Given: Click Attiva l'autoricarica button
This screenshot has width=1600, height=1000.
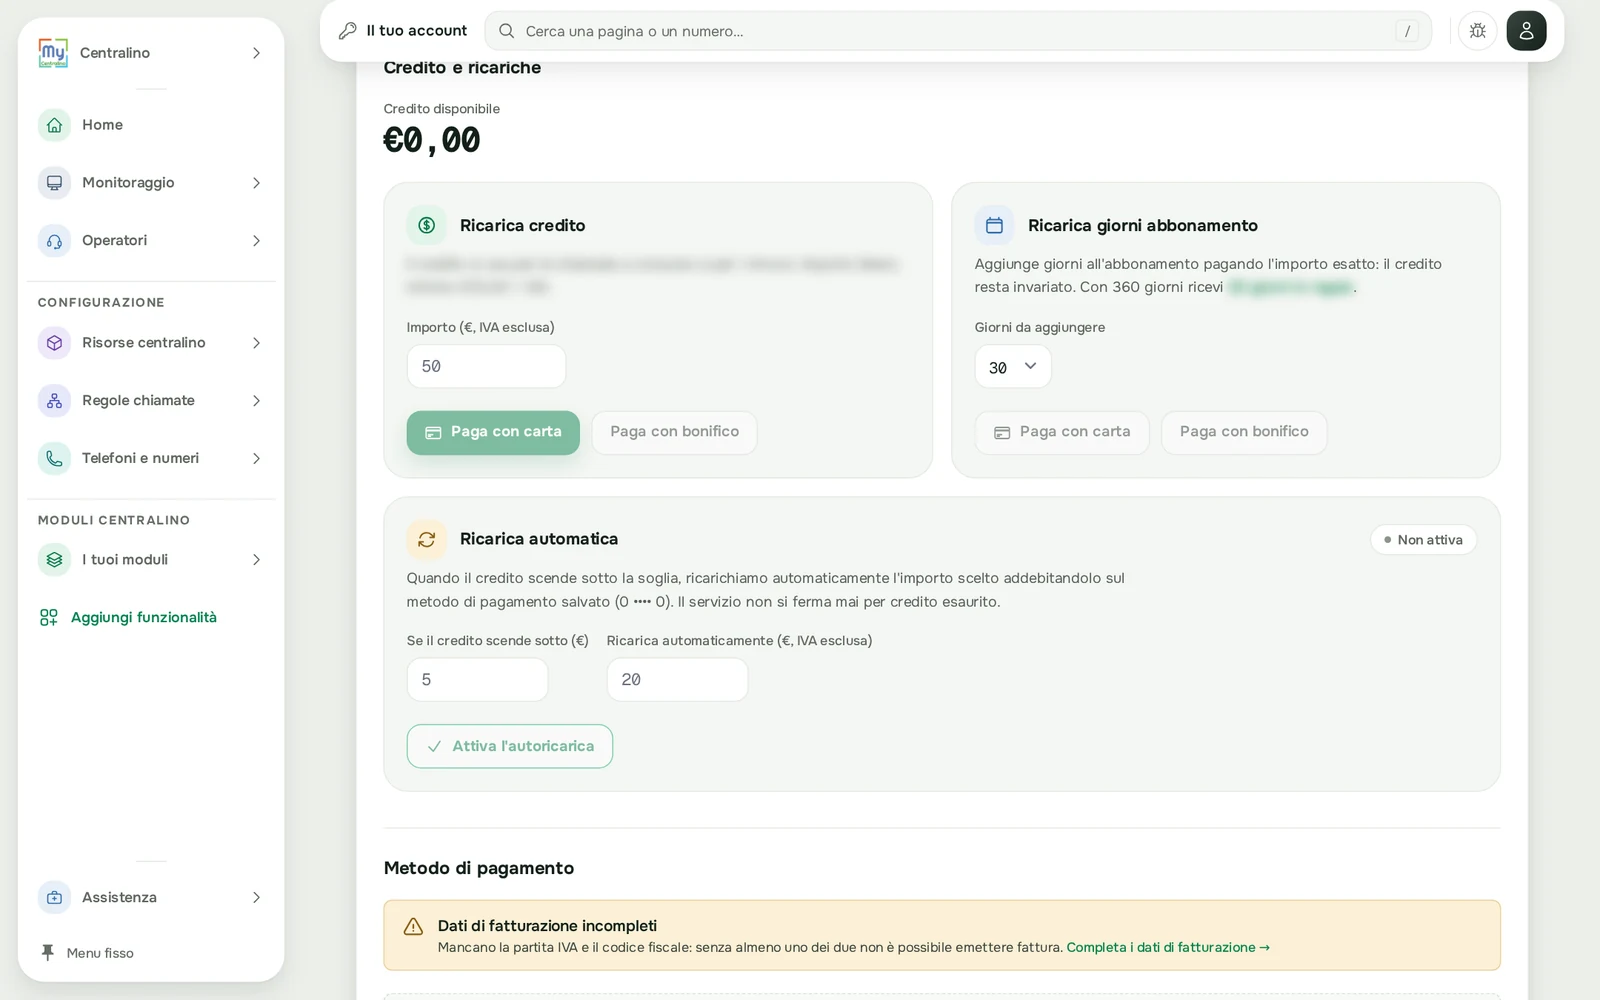Looking at the screenshot, I should pyautogui.click(x=510, y=746).
